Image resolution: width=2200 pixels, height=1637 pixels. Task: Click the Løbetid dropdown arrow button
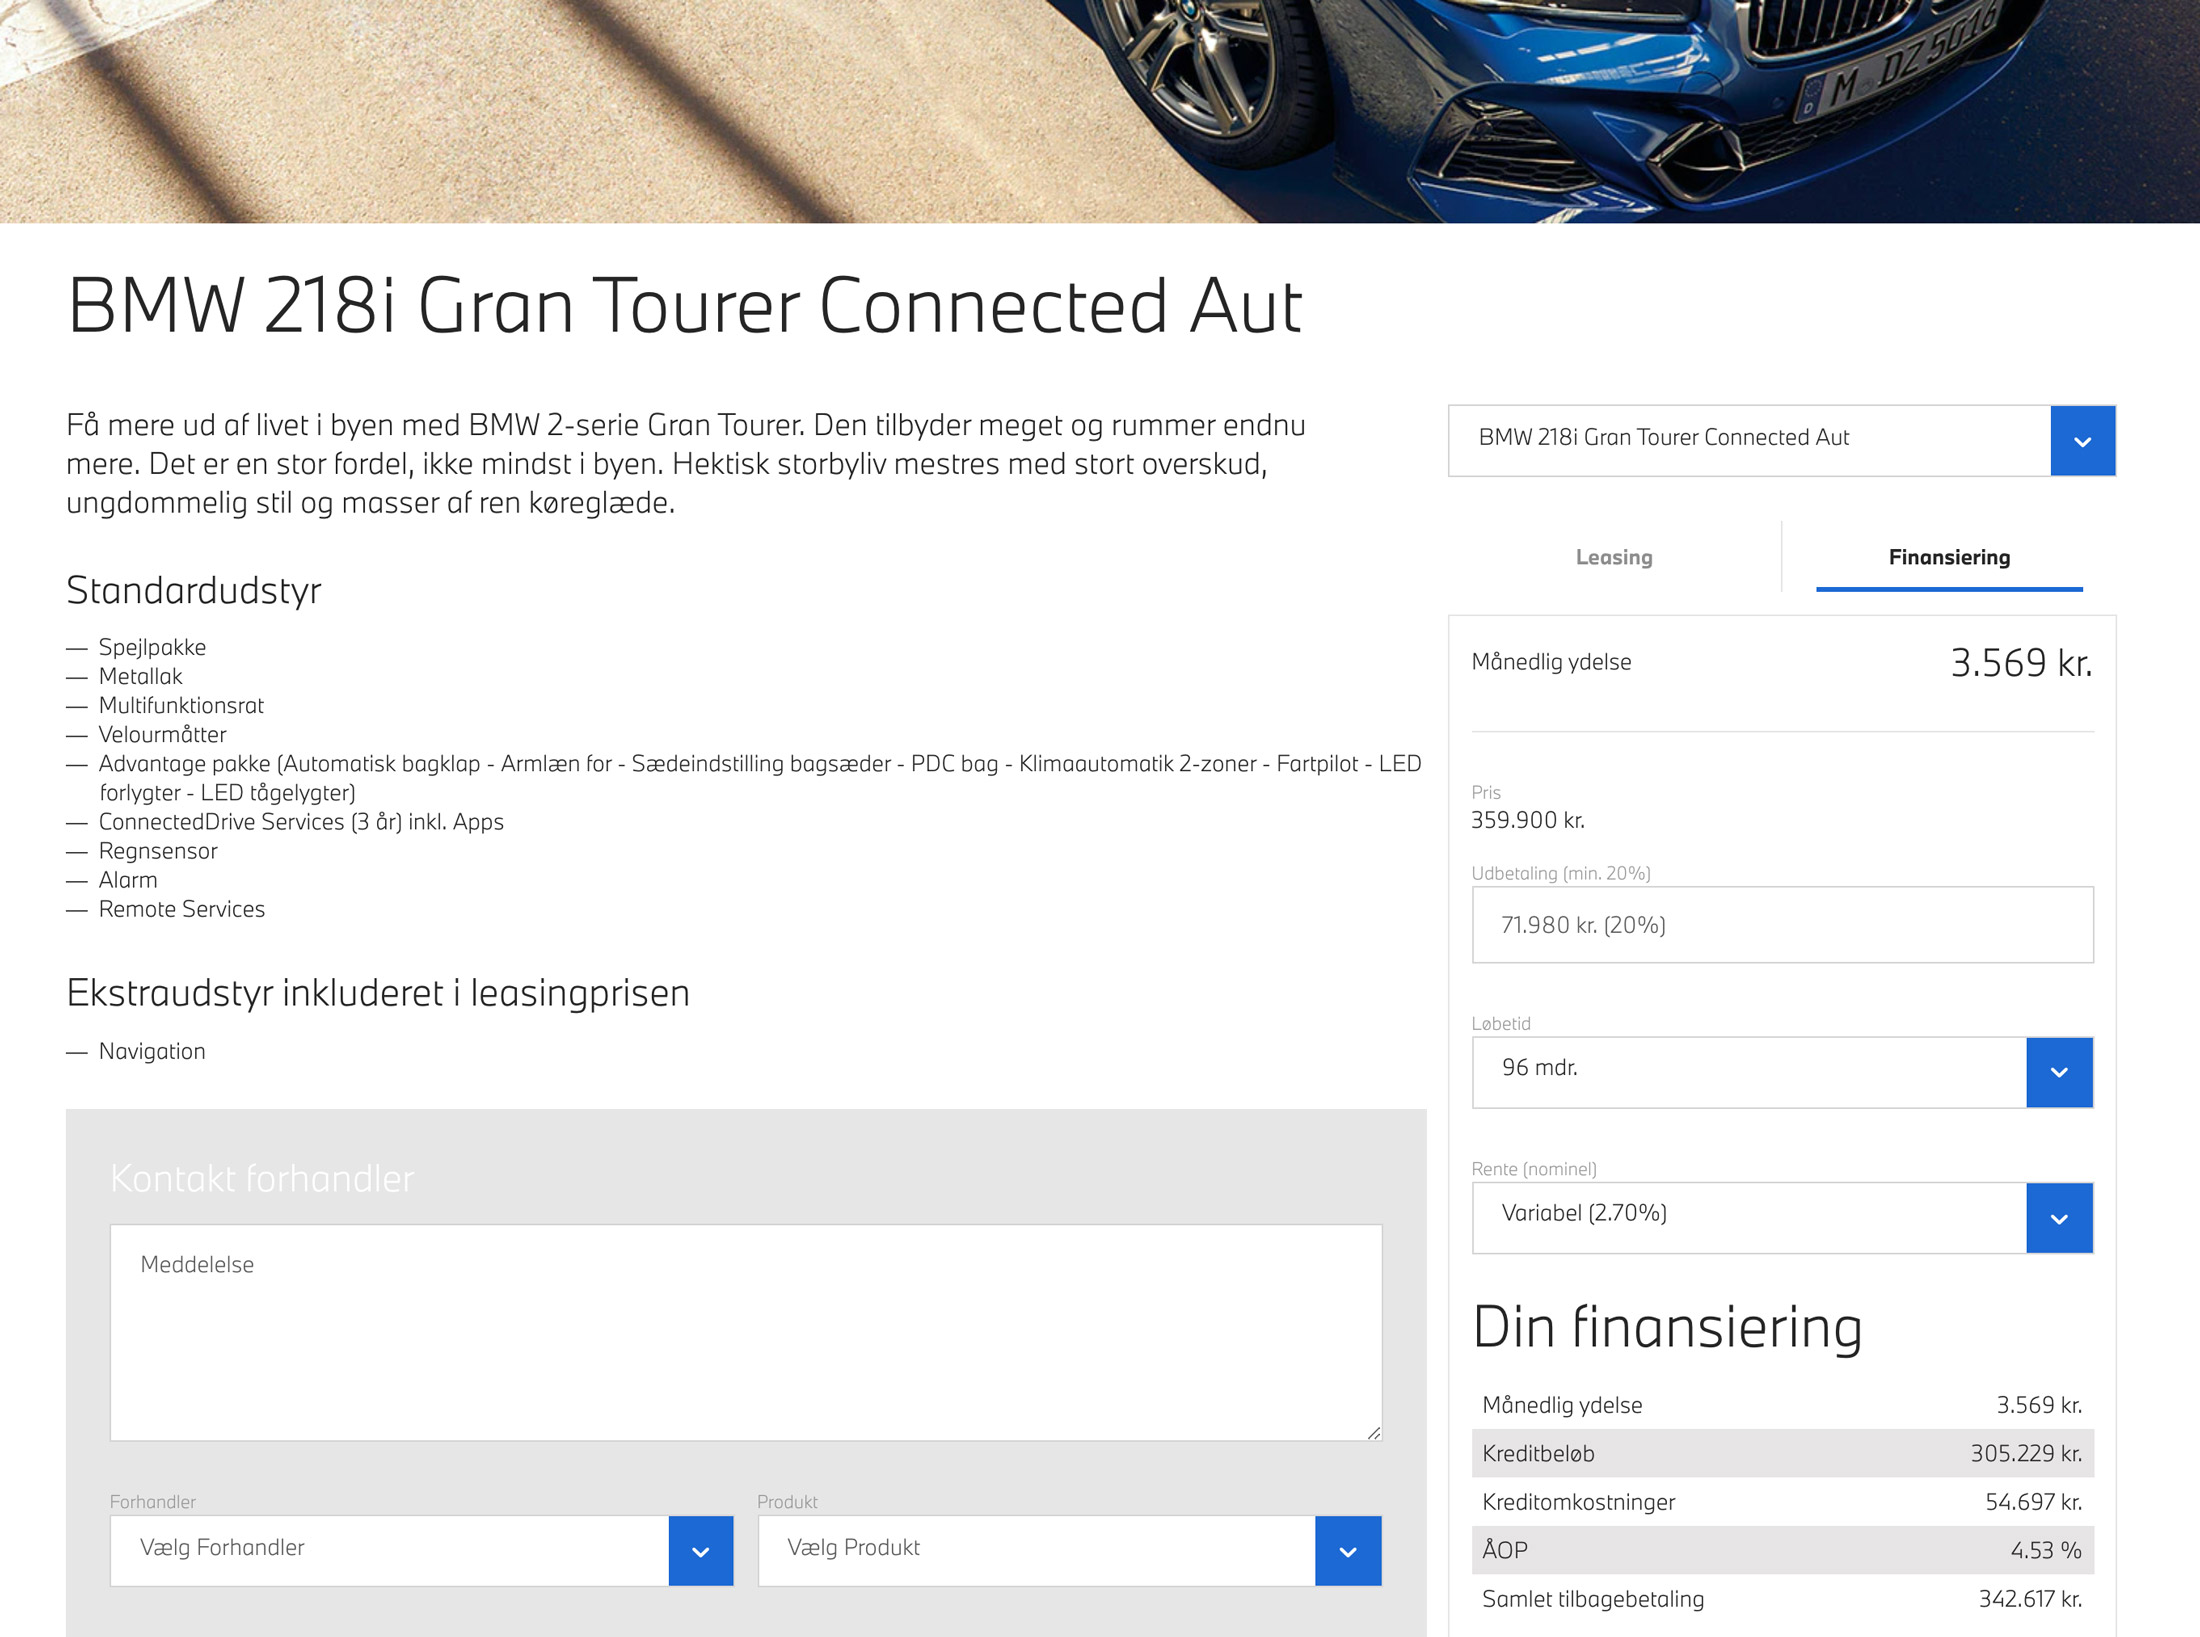(x=2059, y=1072)
